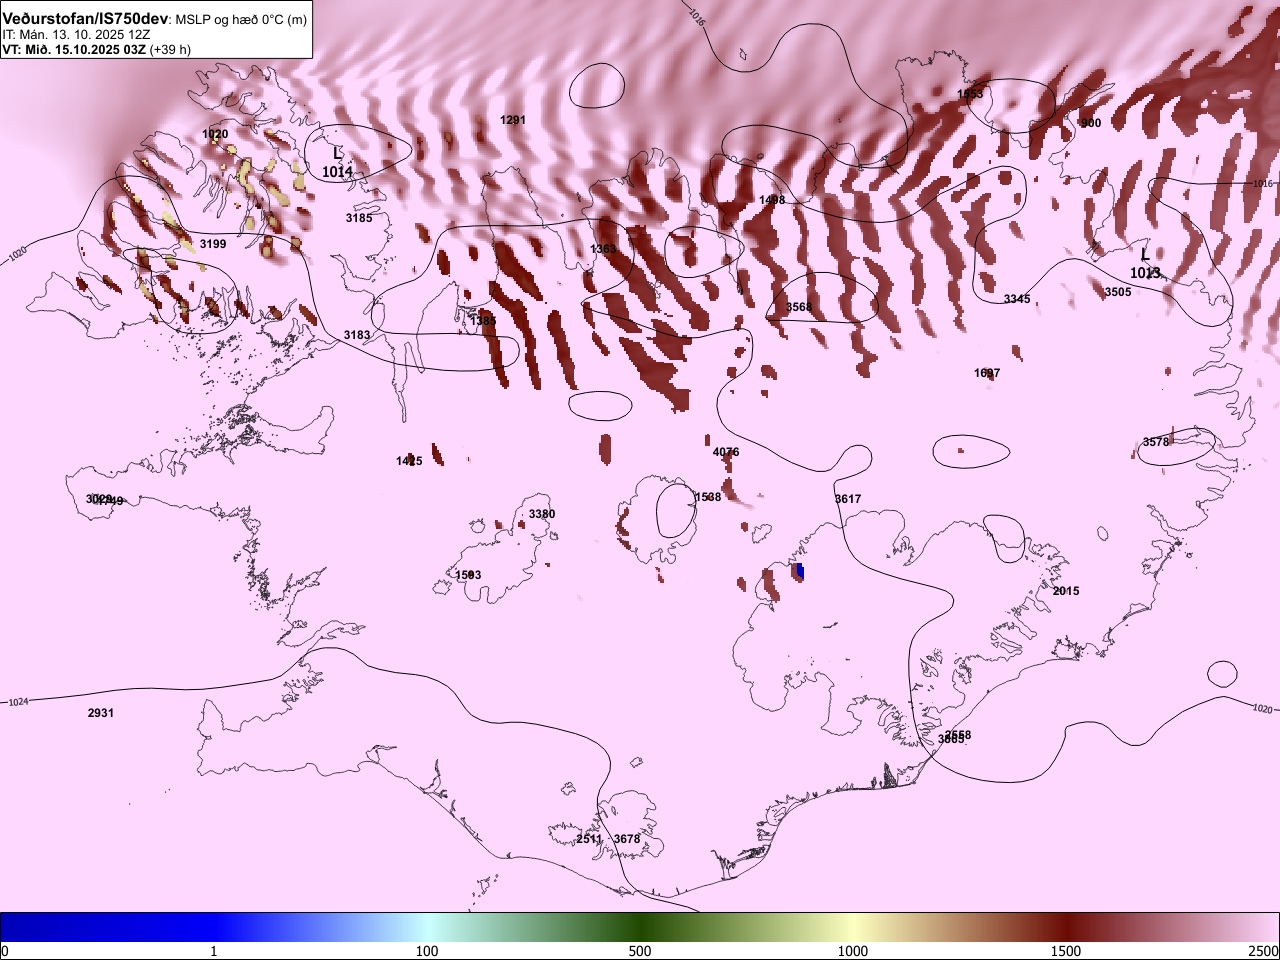Click the map value '1697'
Screen dimensions: 1280x960
[x=987, y=373]
